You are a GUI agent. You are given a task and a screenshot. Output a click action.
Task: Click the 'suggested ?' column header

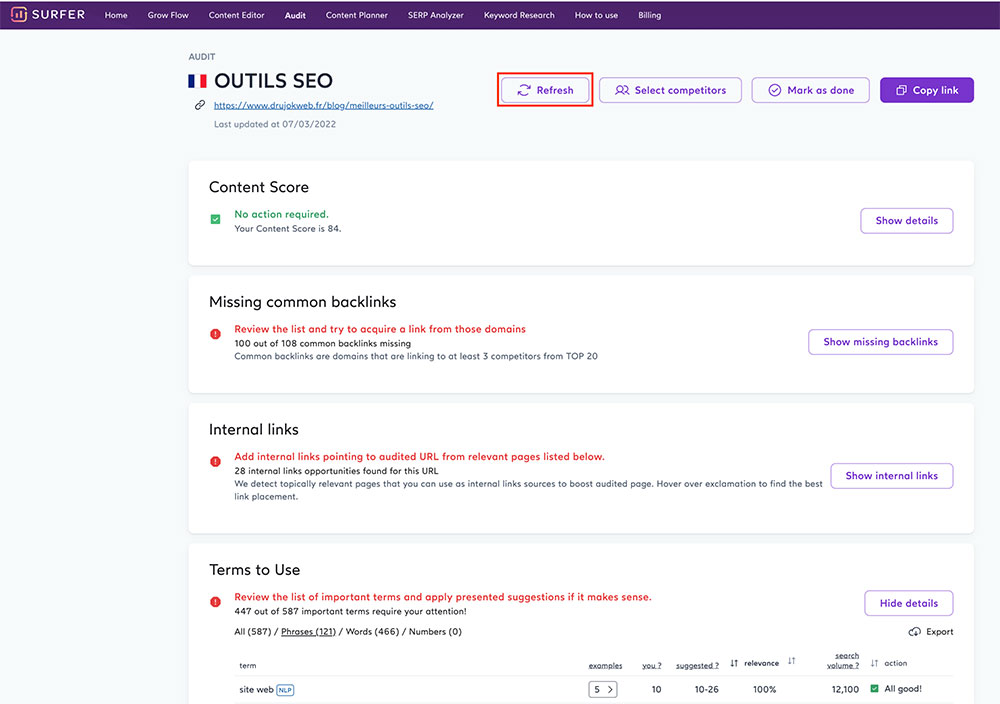pos(697,666)
